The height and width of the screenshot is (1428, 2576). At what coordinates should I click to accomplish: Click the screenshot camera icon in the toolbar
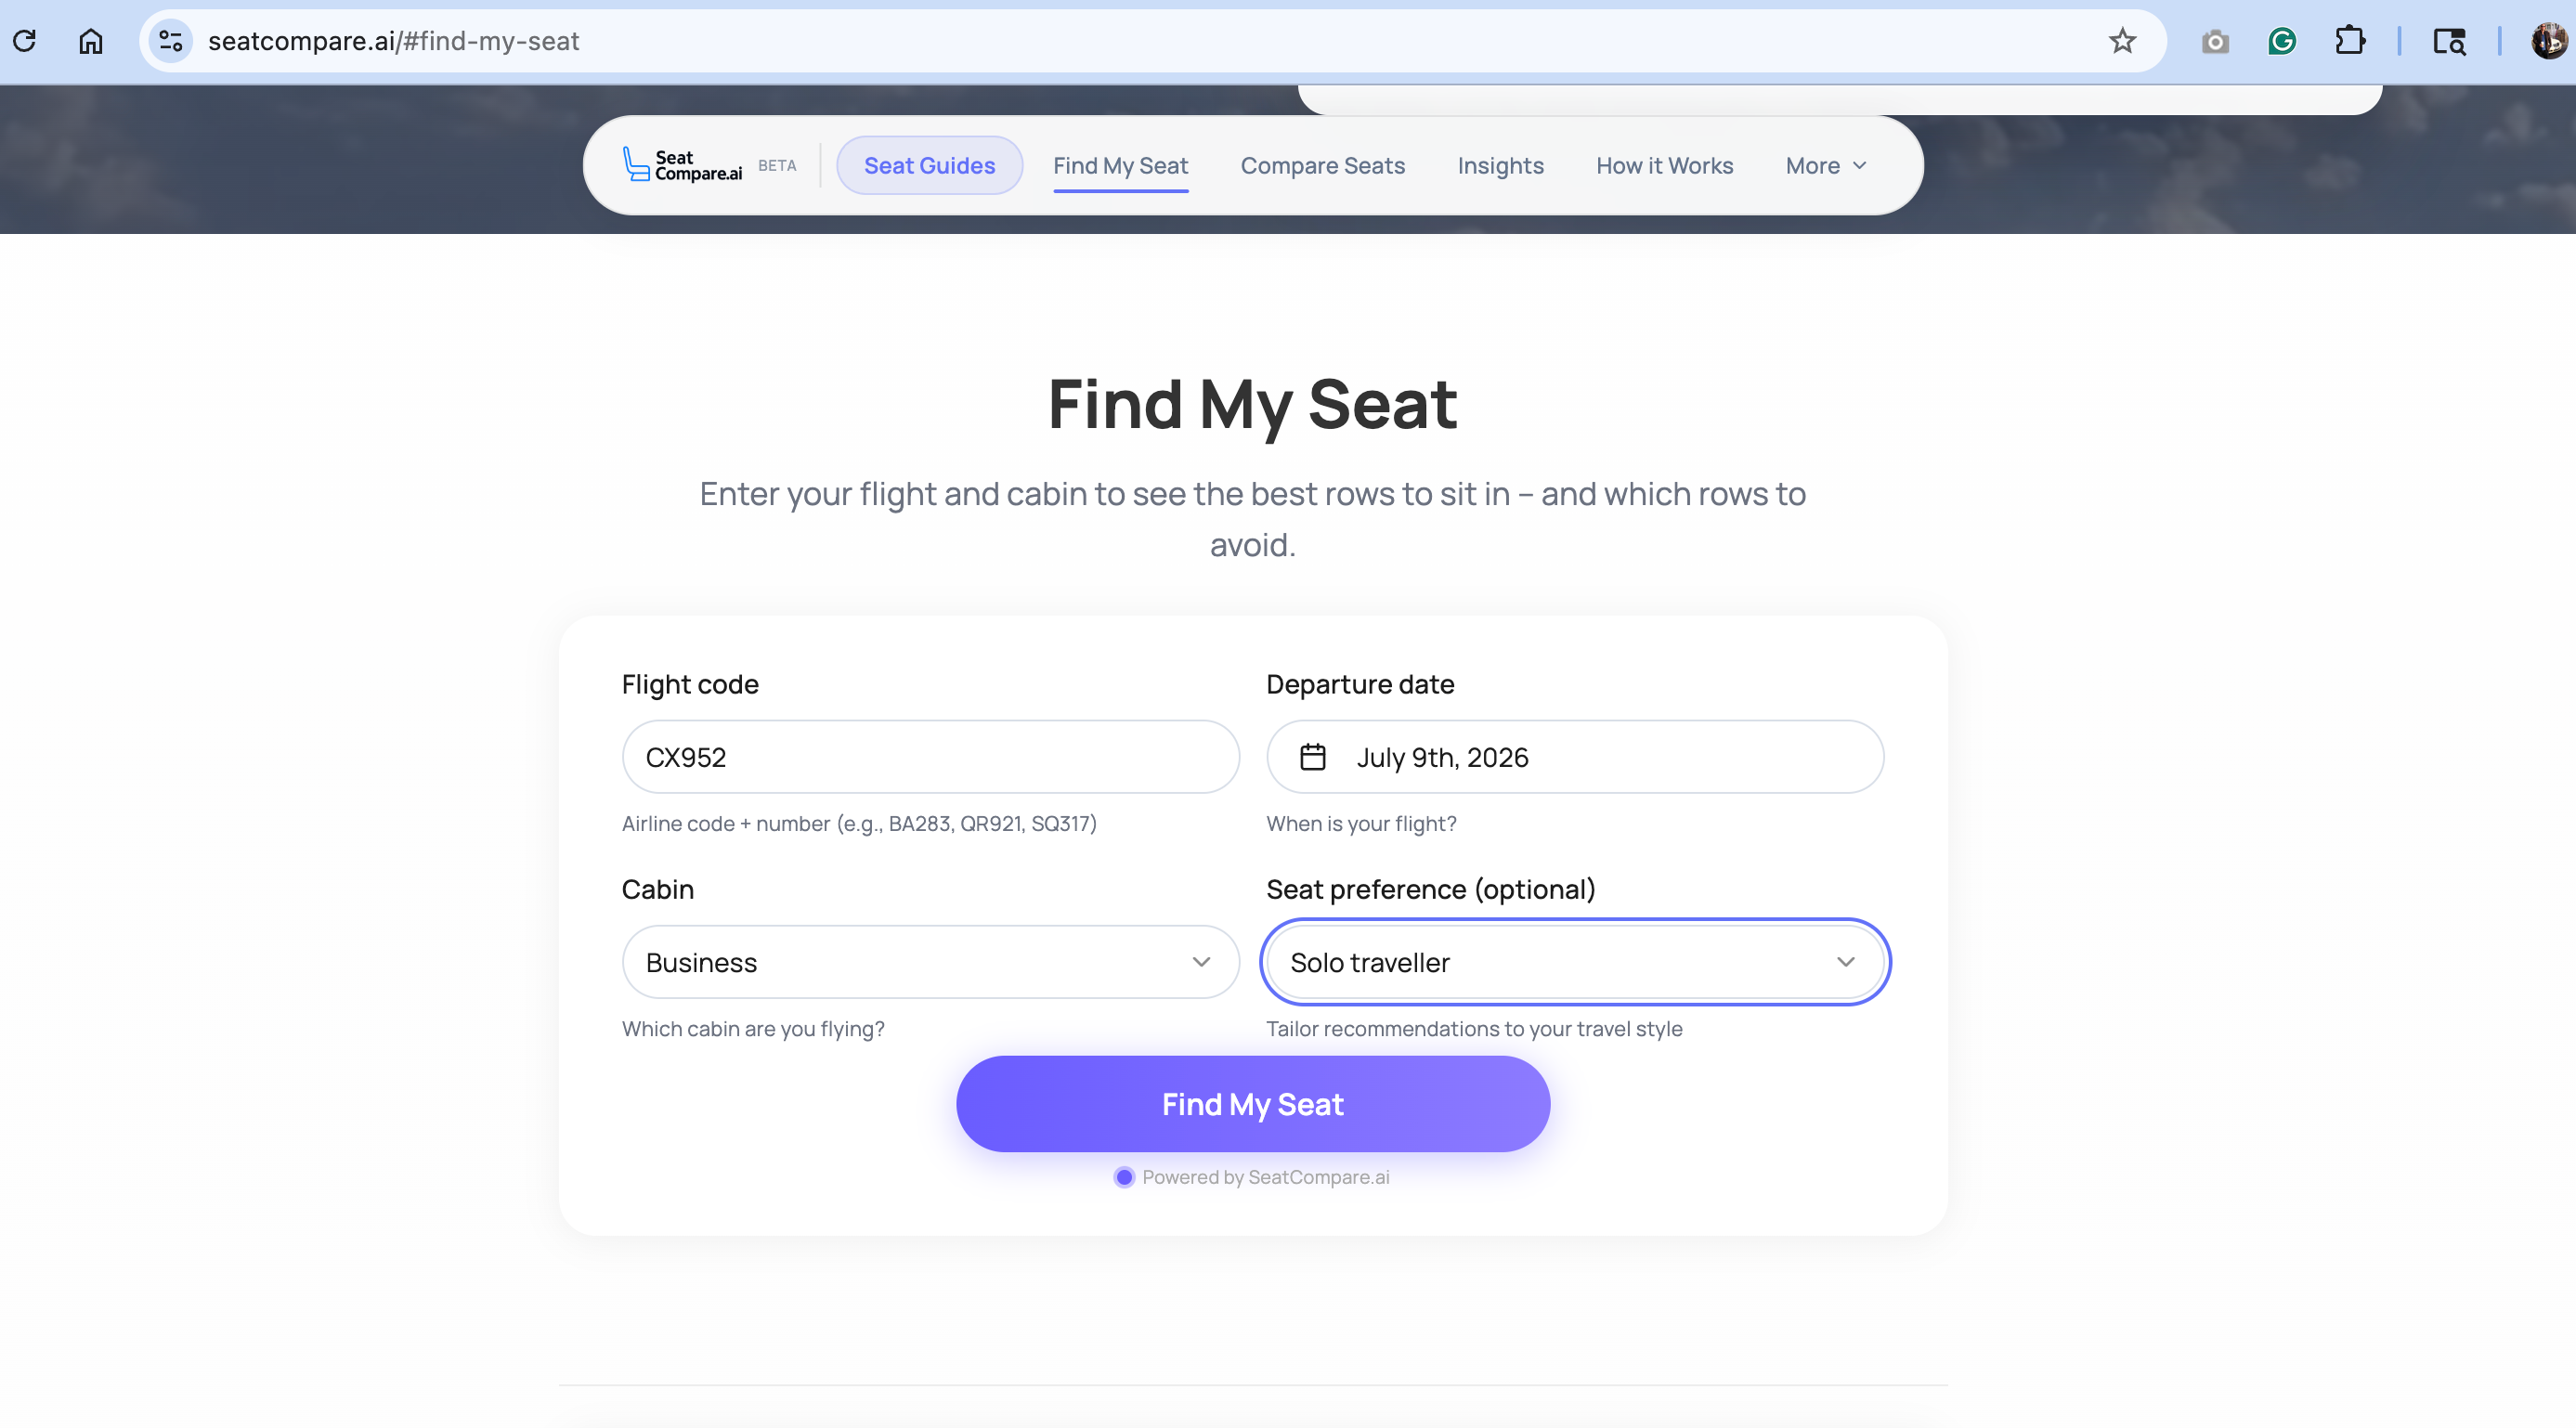point(2214,41)
